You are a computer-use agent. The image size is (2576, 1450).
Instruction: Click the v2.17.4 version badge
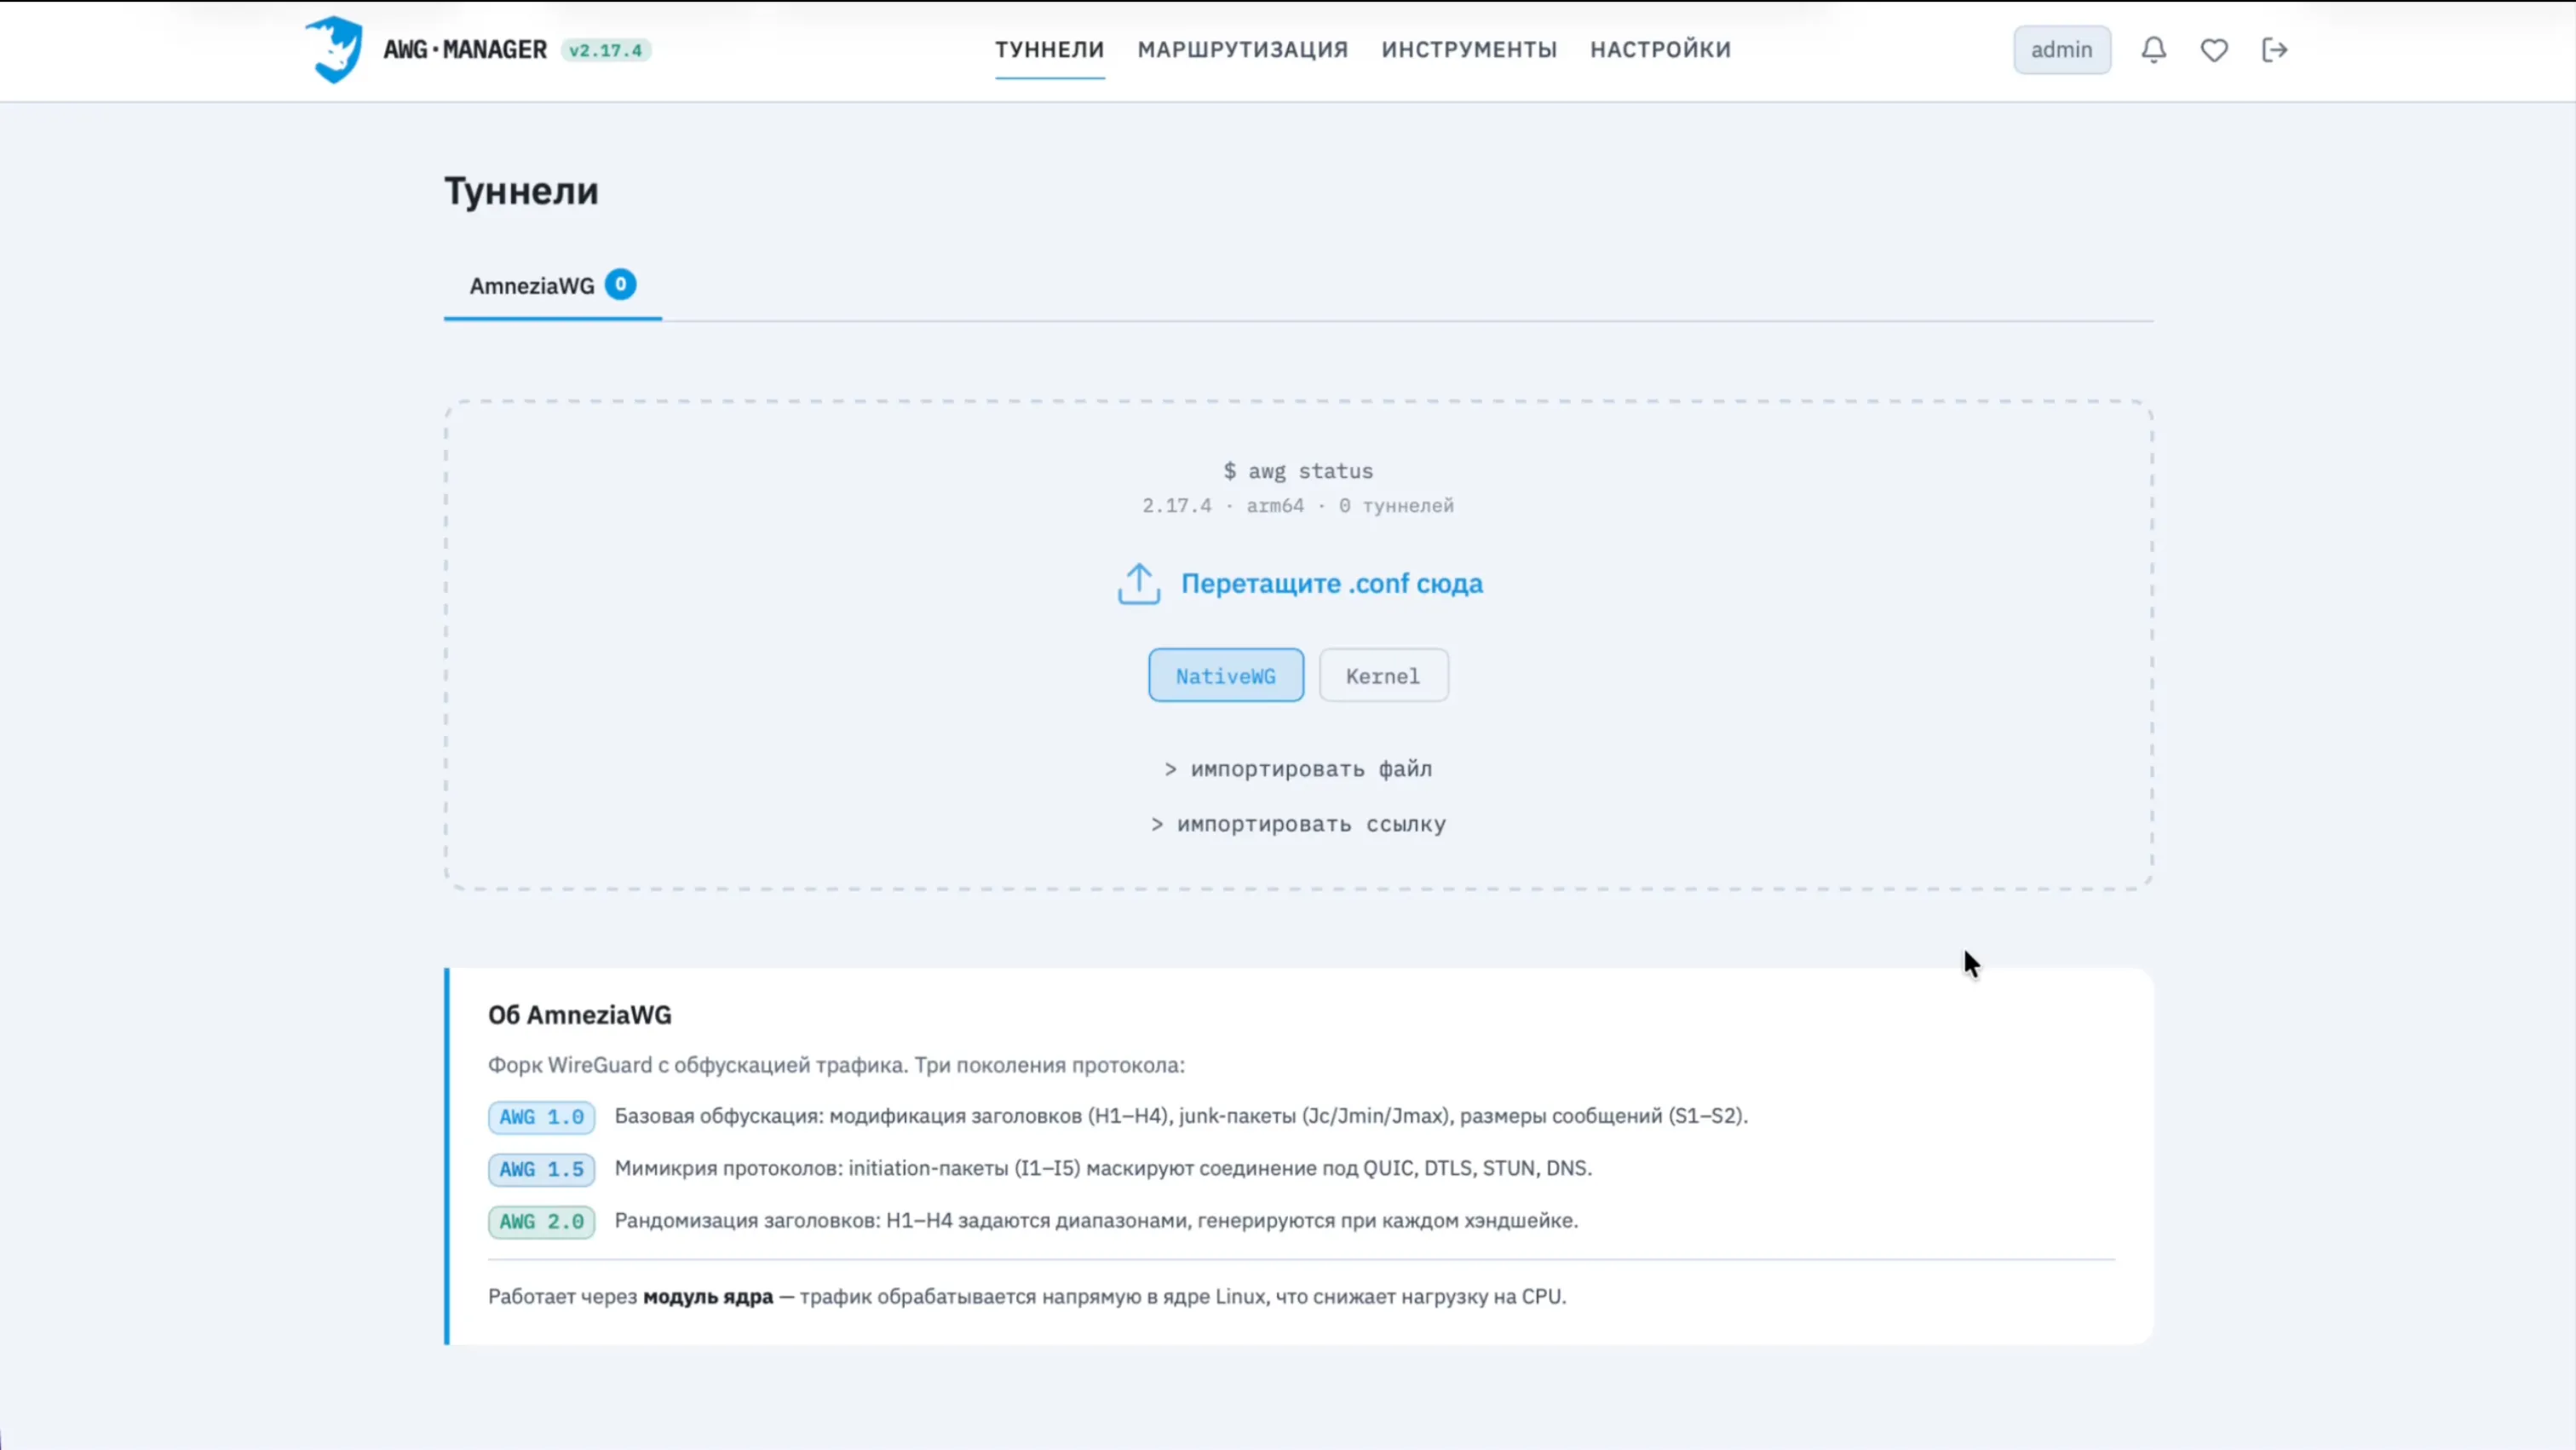coord(606,50)
